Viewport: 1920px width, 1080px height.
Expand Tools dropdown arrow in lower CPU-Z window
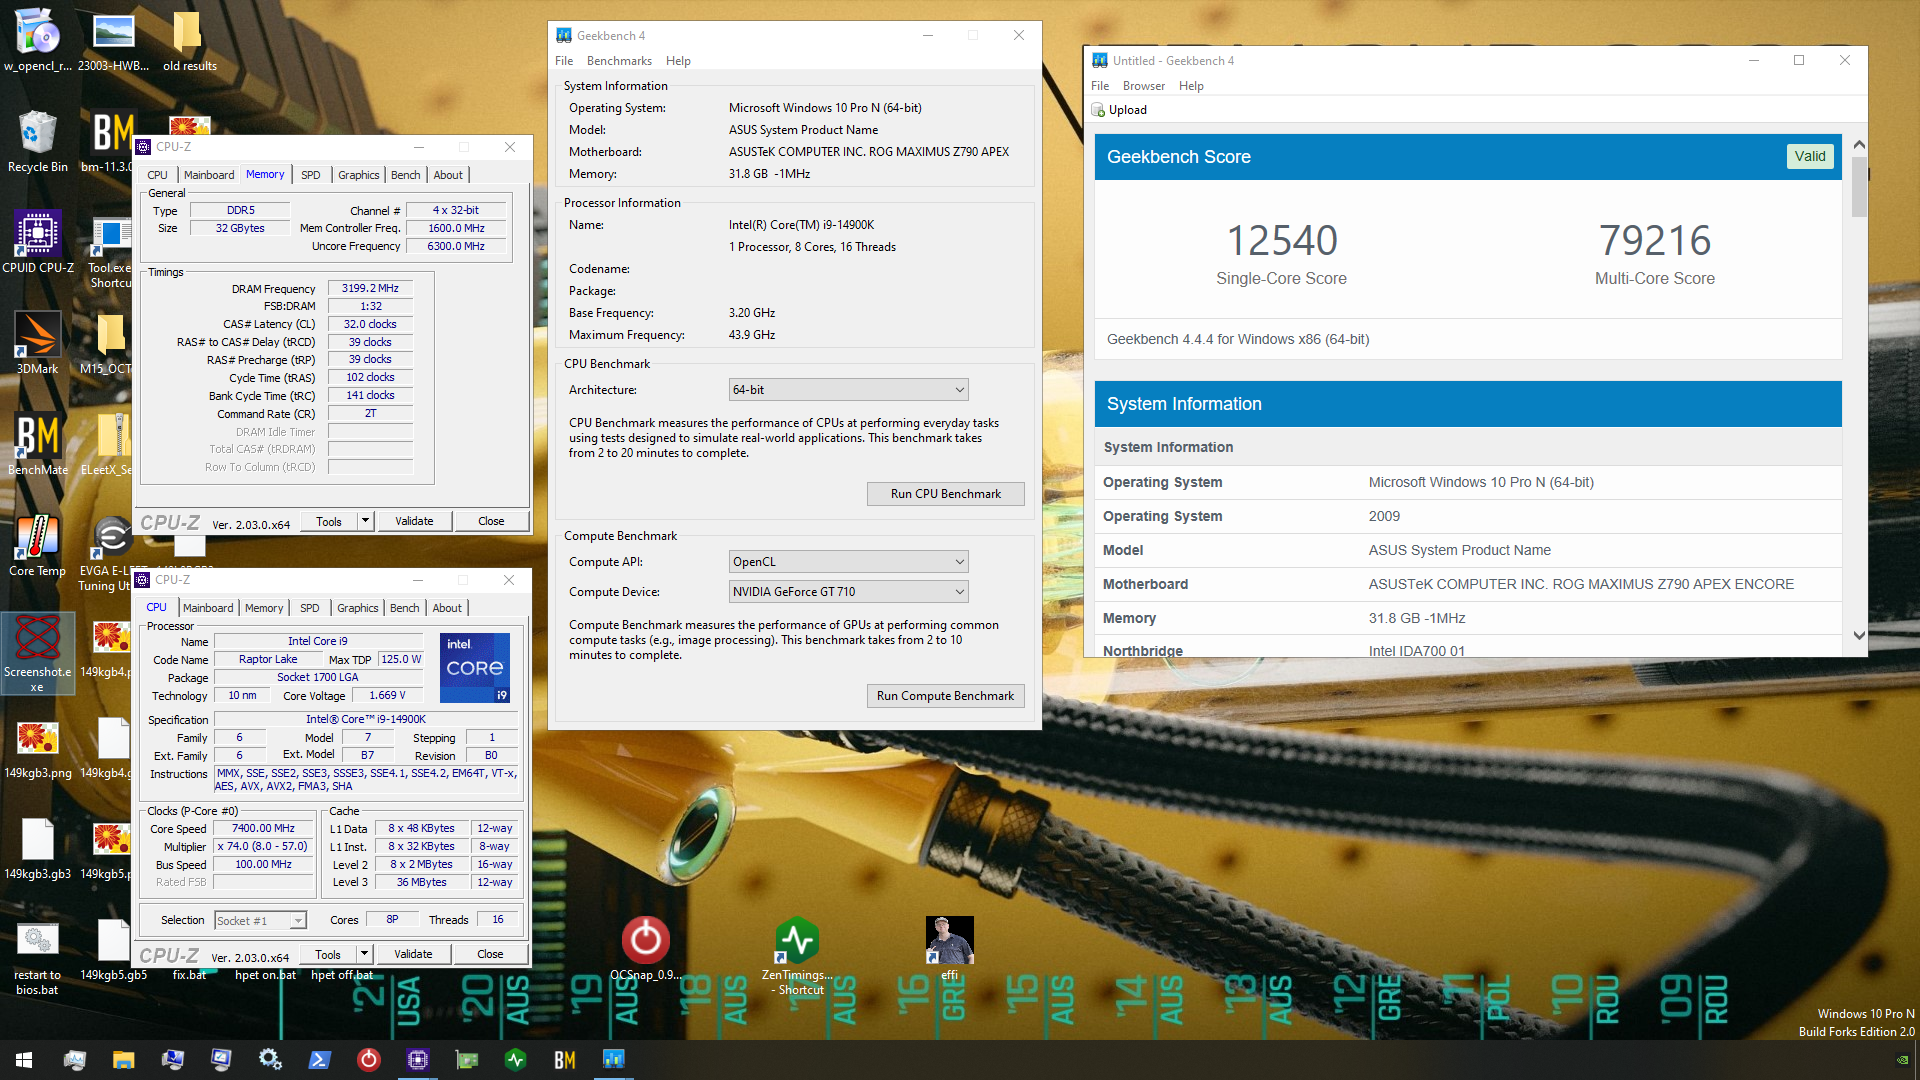point(365,954)
